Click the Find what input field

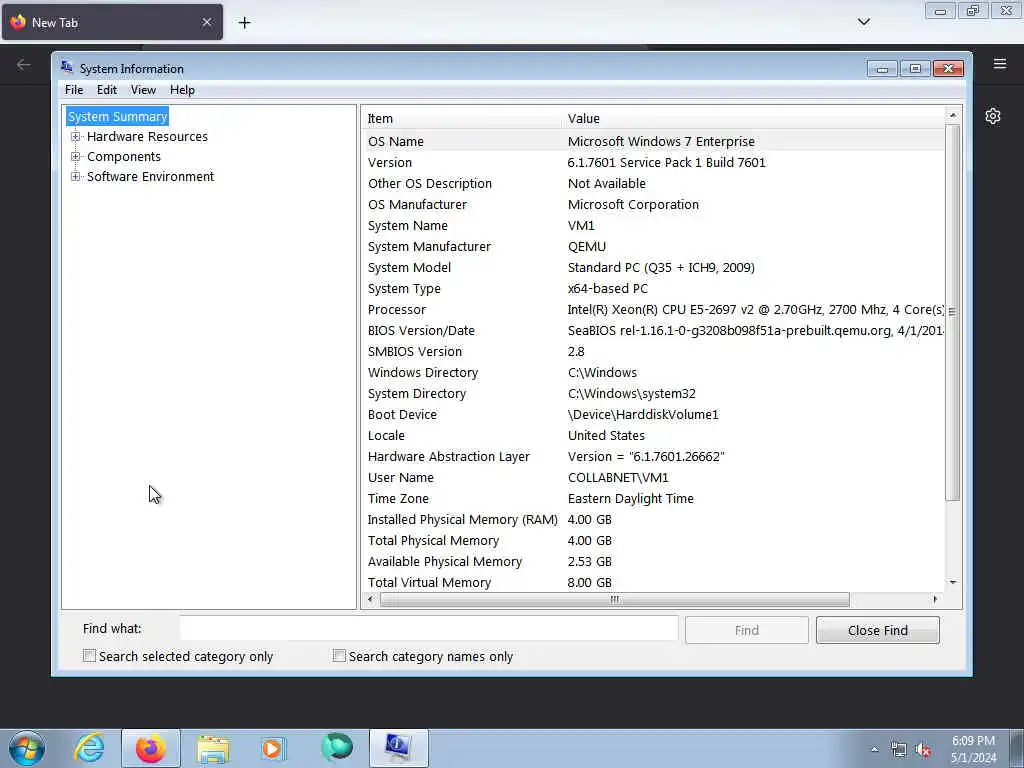pos(429,628)
